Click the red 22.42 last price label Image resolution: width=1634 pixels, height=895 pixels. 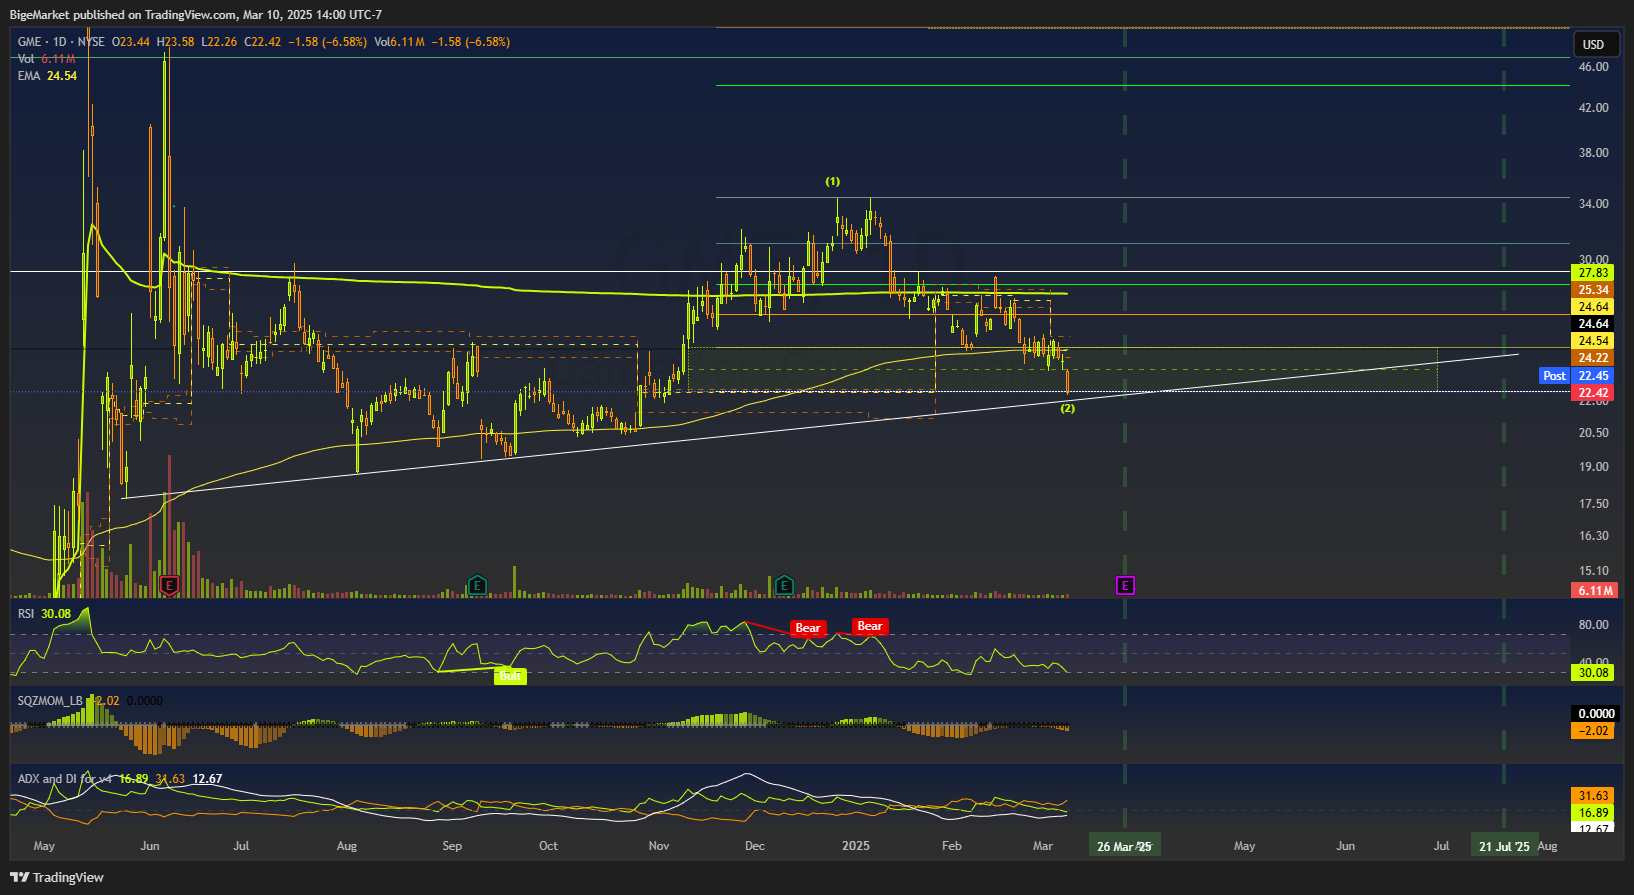coord(1593,393)
